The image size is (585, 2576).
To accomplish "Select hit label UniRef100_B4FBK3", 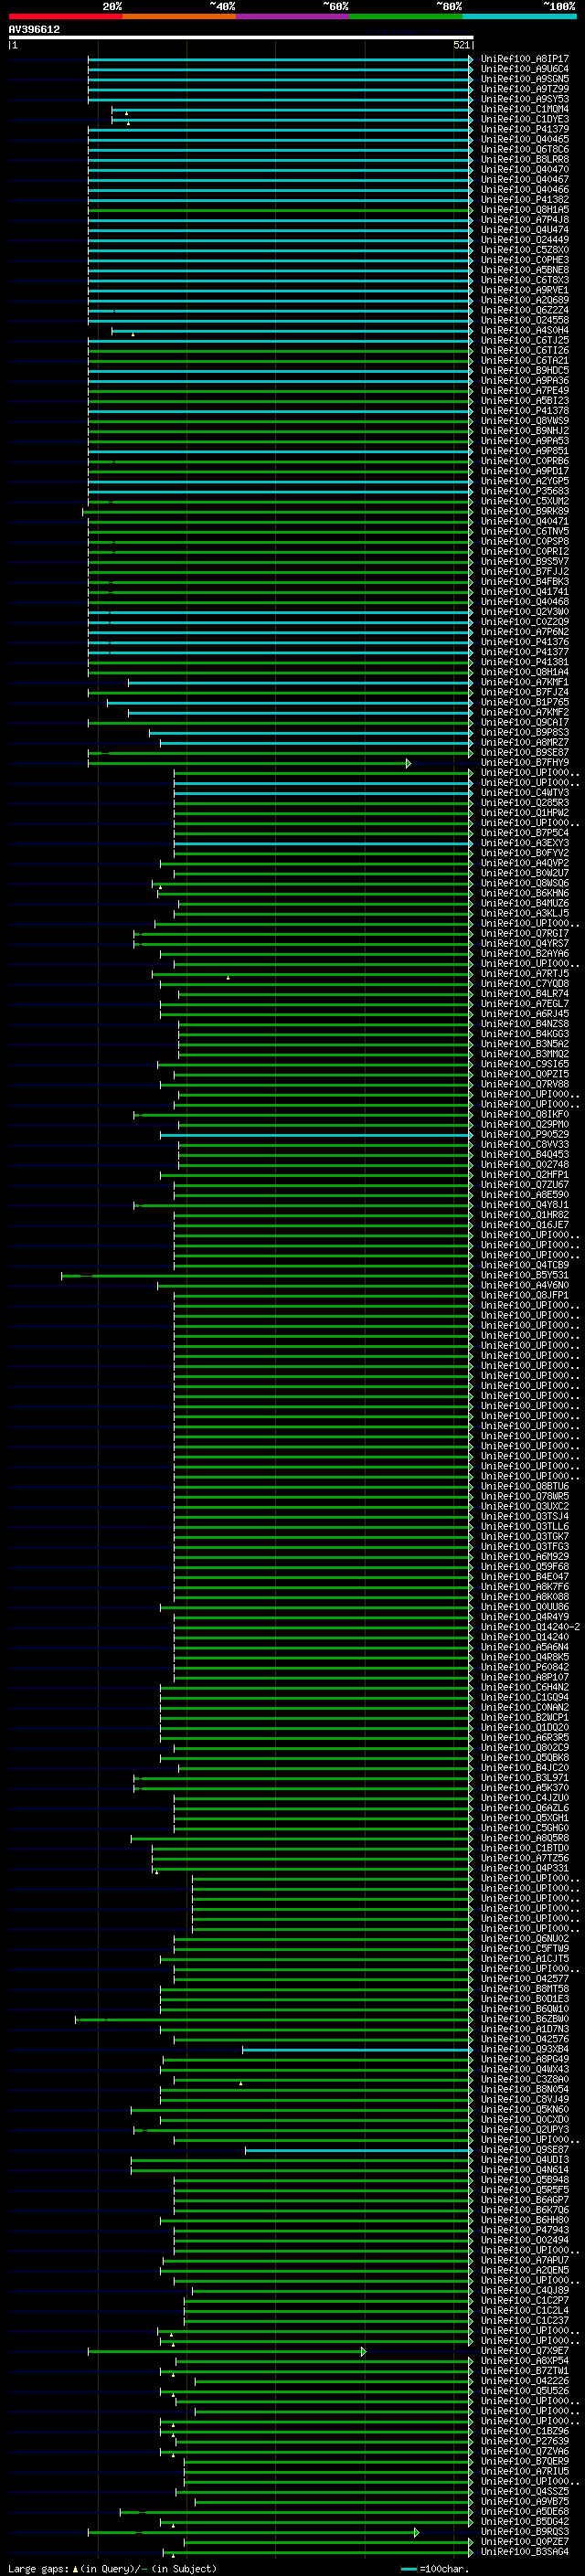I will [525, 582].
